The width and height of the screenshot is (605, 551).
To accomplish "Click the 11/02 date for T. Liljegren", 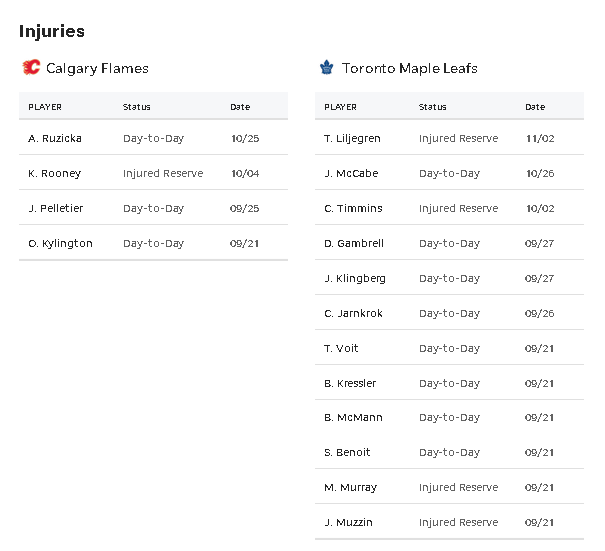I will click(540, 139).
